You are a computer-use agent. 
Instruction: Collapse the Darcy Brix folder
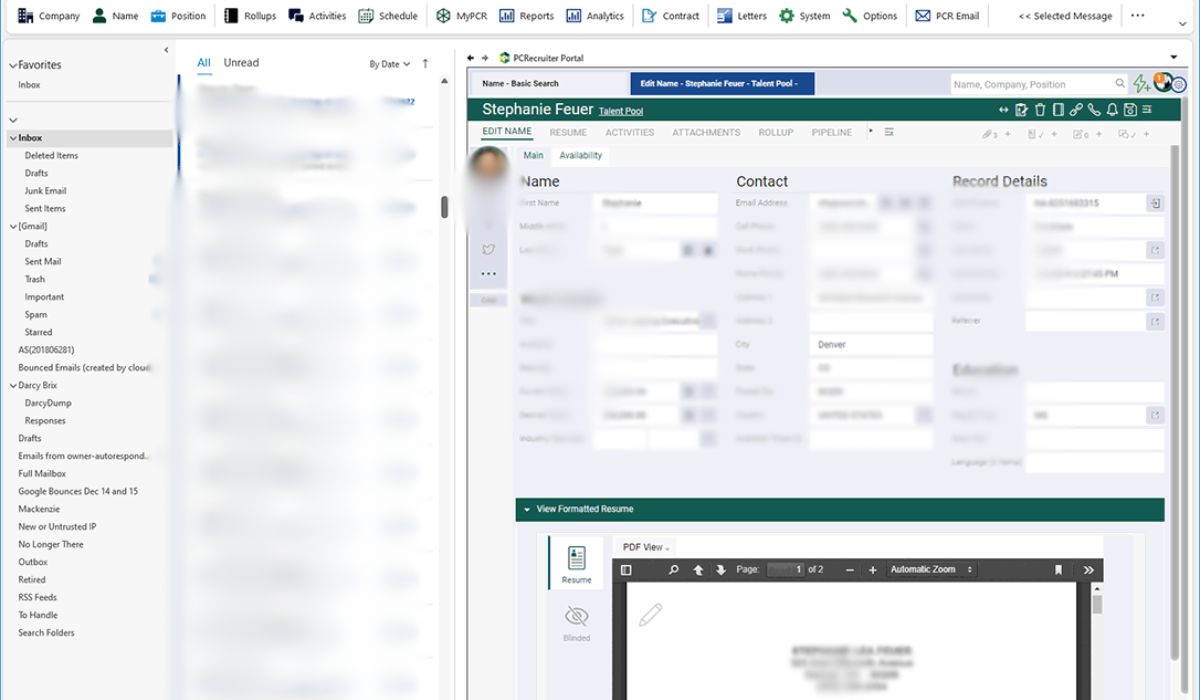tap(13, 385)
